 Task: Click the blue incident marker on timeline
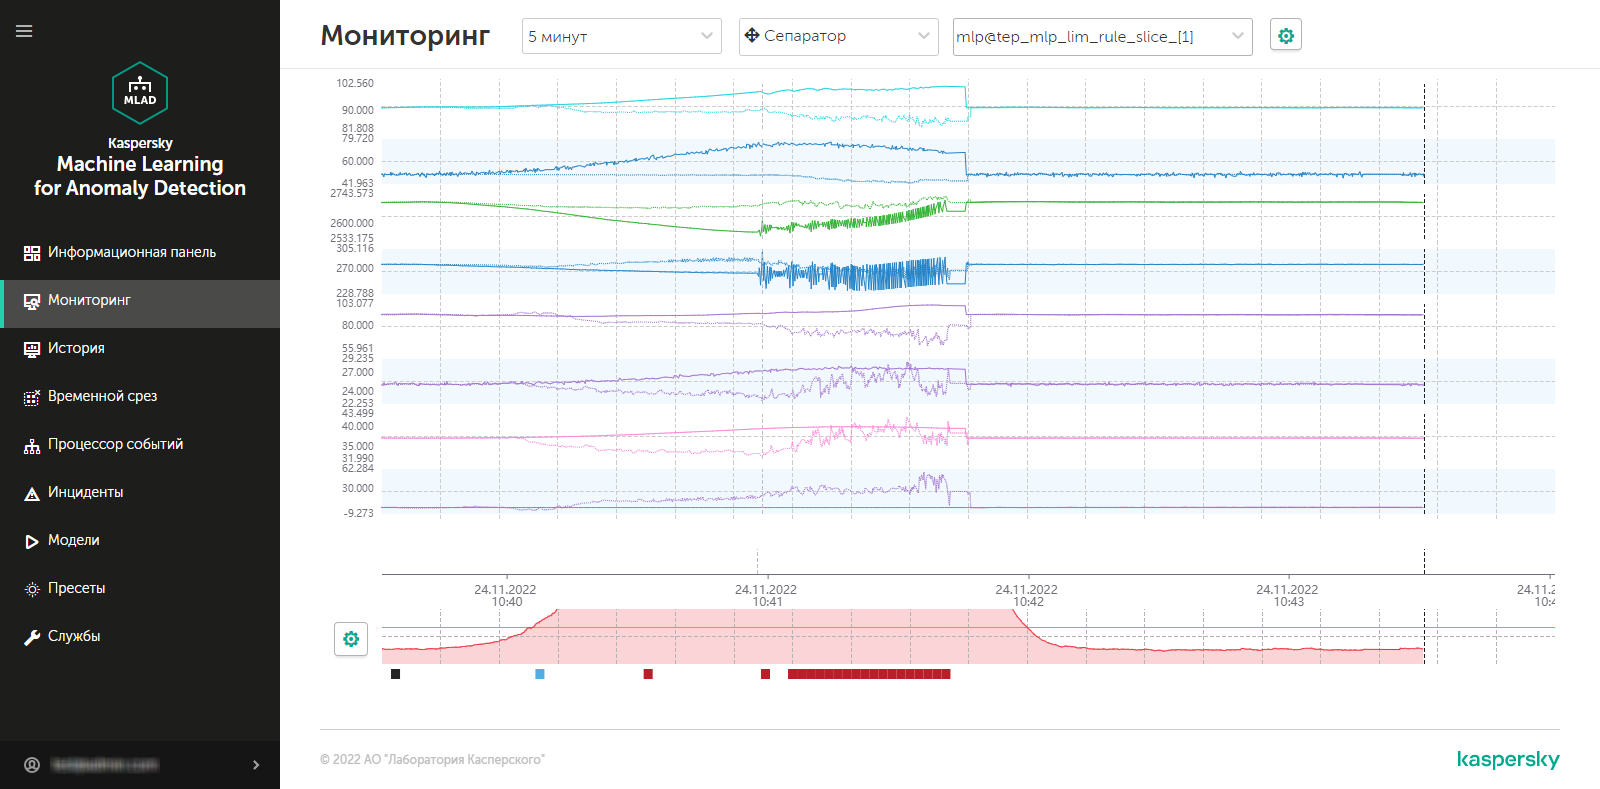coord(540,674)
